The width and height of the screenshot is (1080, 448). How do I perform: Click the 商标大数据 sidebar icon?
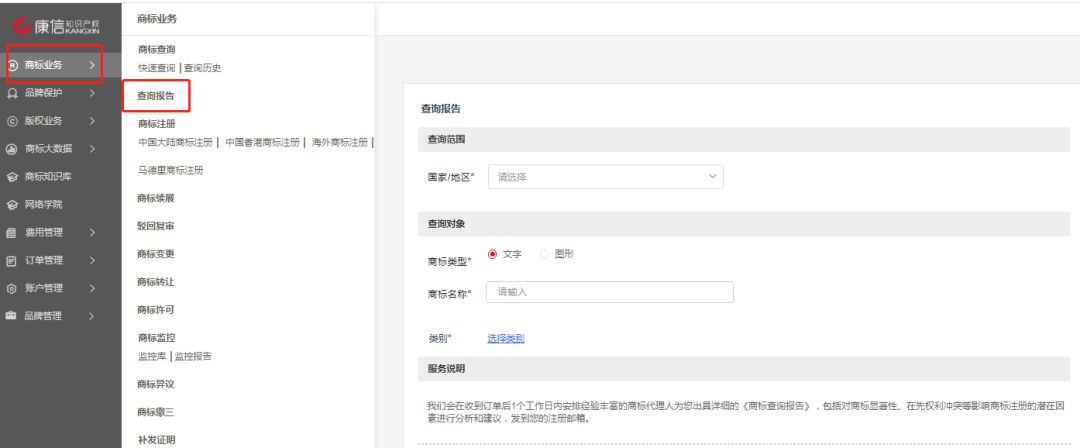click(x=12, y=149)
